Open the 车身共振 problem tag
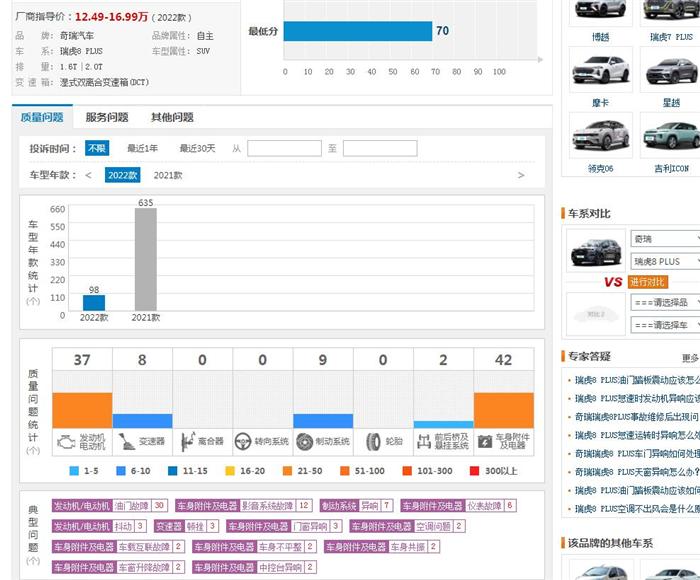 [382, 547]
